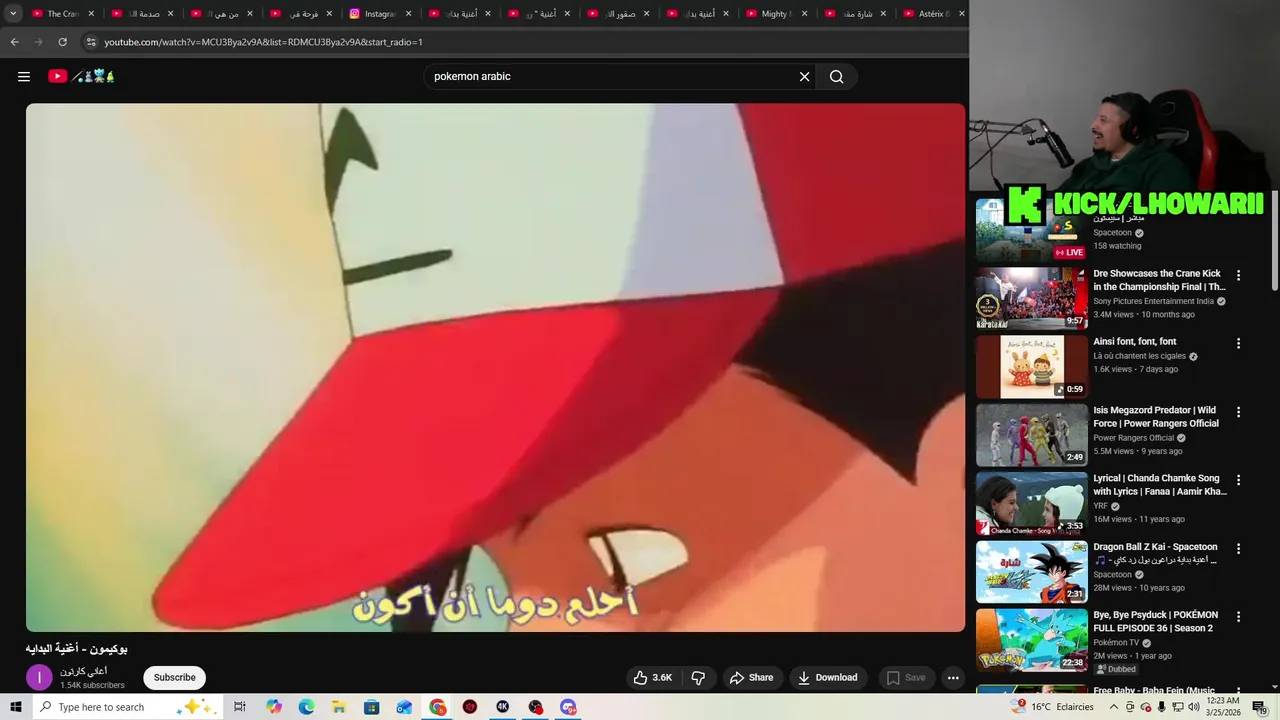Open Isis Megazord Predator thumbnail

point(1031,435)
